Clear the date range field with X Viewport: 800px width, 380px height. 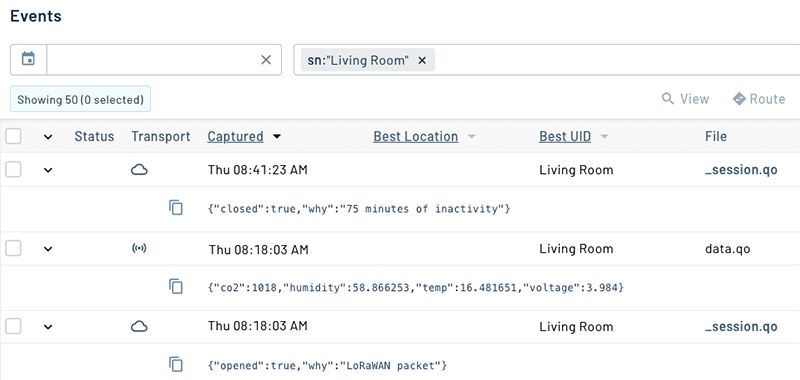(x=266, y=60)
